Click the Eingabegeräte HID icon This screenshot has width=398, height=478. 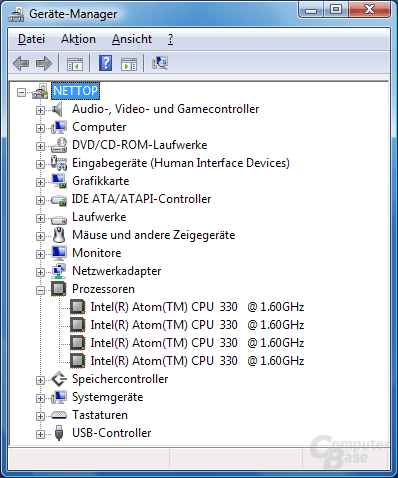click(59, 163)
